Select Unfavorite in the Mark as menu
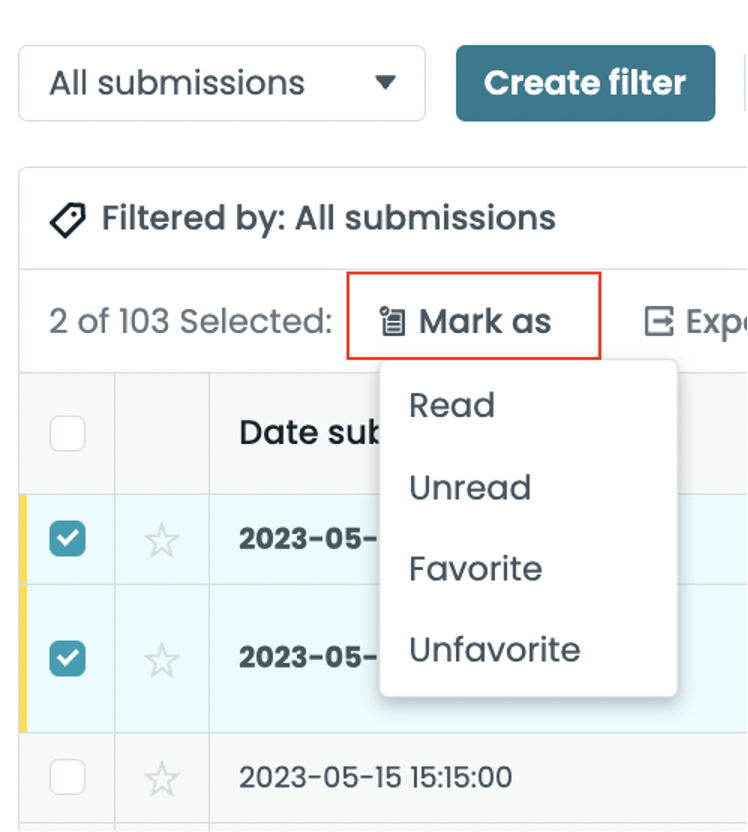 [494, 650]
